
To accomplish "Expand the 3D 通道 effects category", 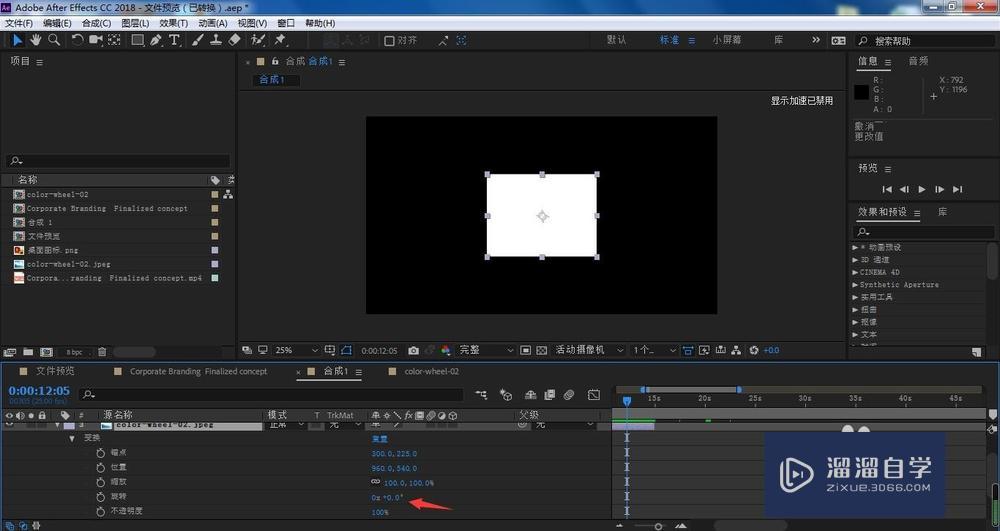I will [x=855, y=259].
